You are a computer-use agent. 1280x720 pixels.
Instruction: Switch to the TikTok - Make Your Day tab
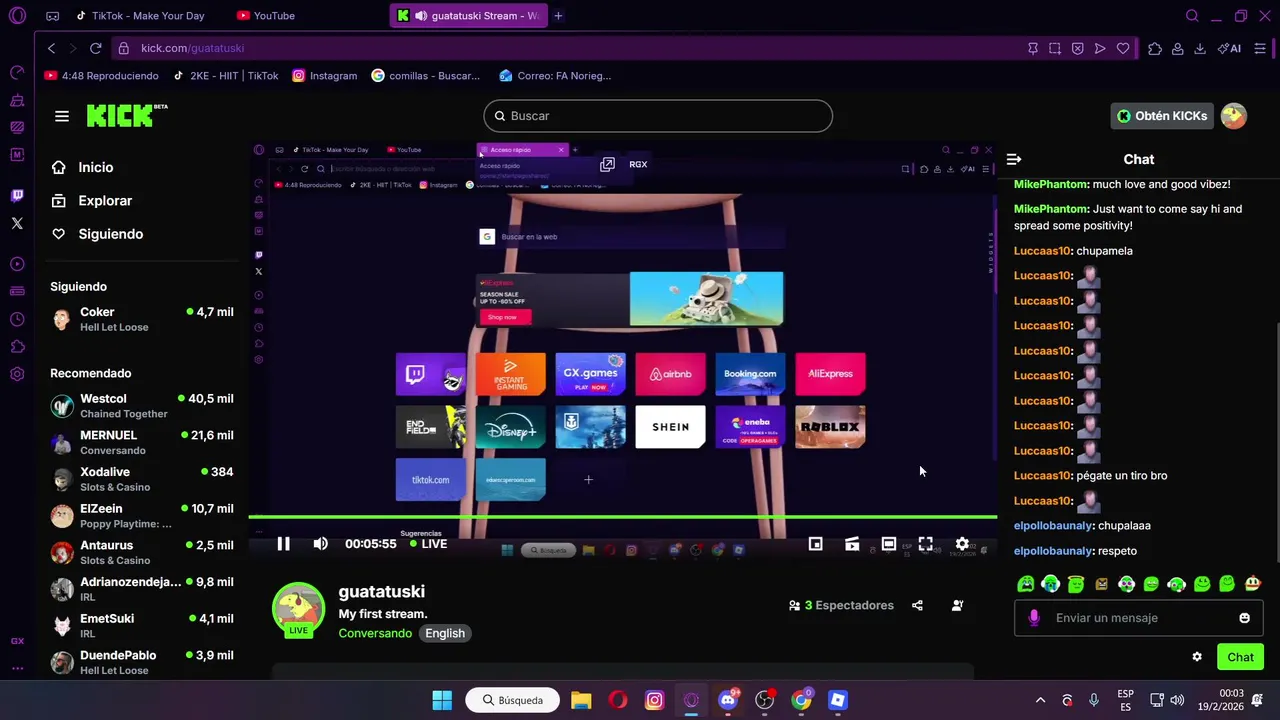(139, 16)
